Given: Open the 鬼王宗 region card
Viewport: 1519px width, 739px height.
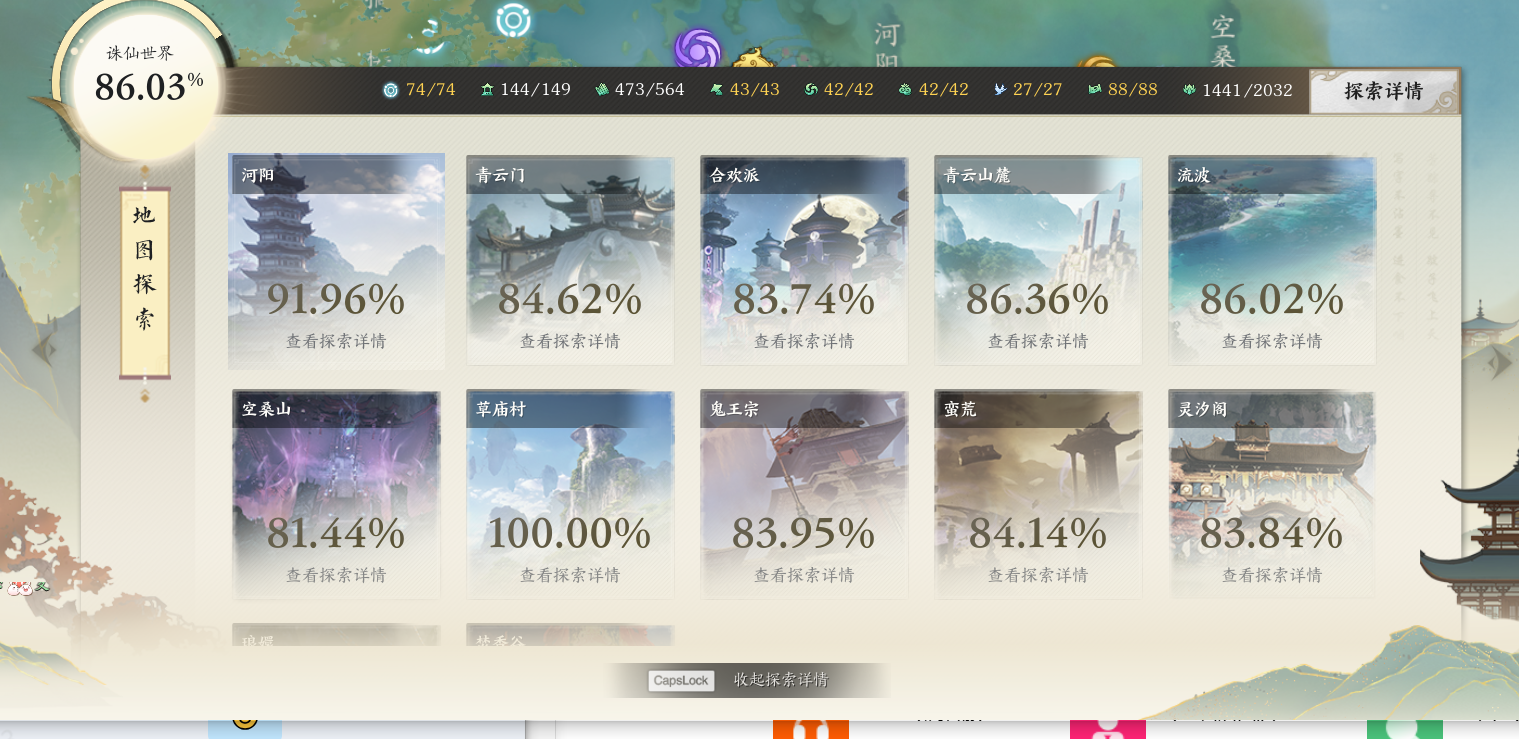Looking at the screenshot, I should (804, 495).
